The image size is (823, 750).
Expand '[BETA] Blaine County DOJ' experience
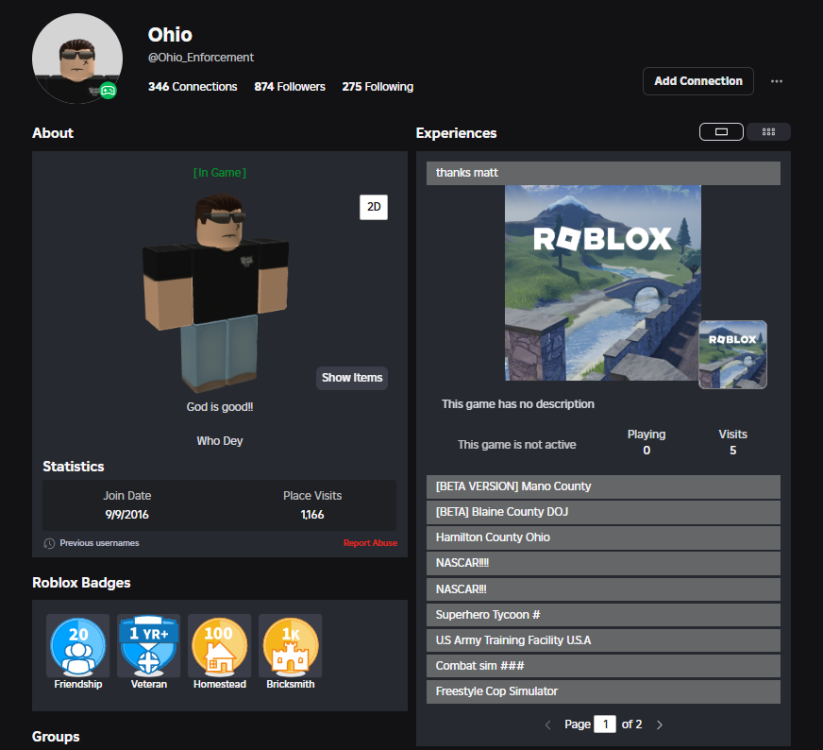pyautogui.click(x=603, y=512)
